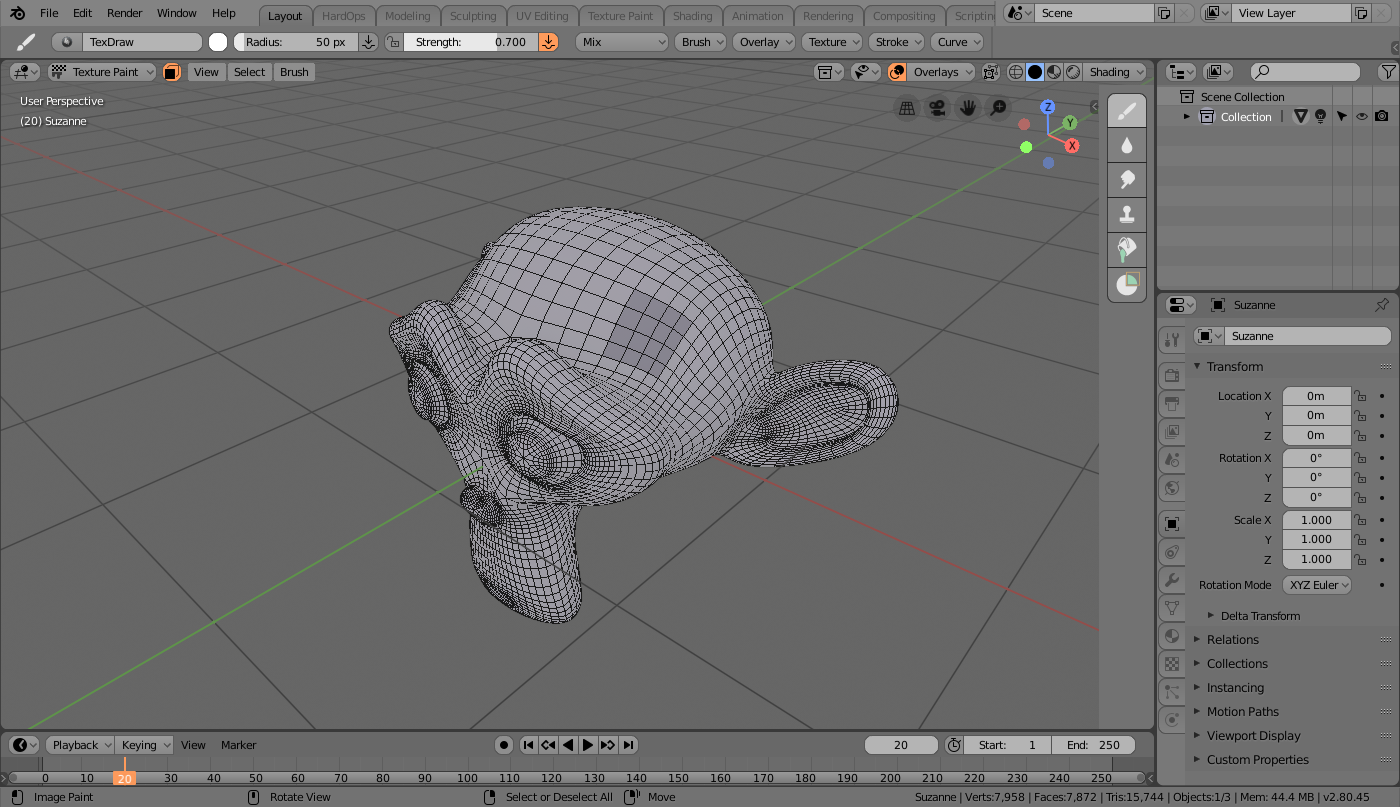Select the Clone stamp tool
1400x807 pixels.
click(x=1127, y=214)
